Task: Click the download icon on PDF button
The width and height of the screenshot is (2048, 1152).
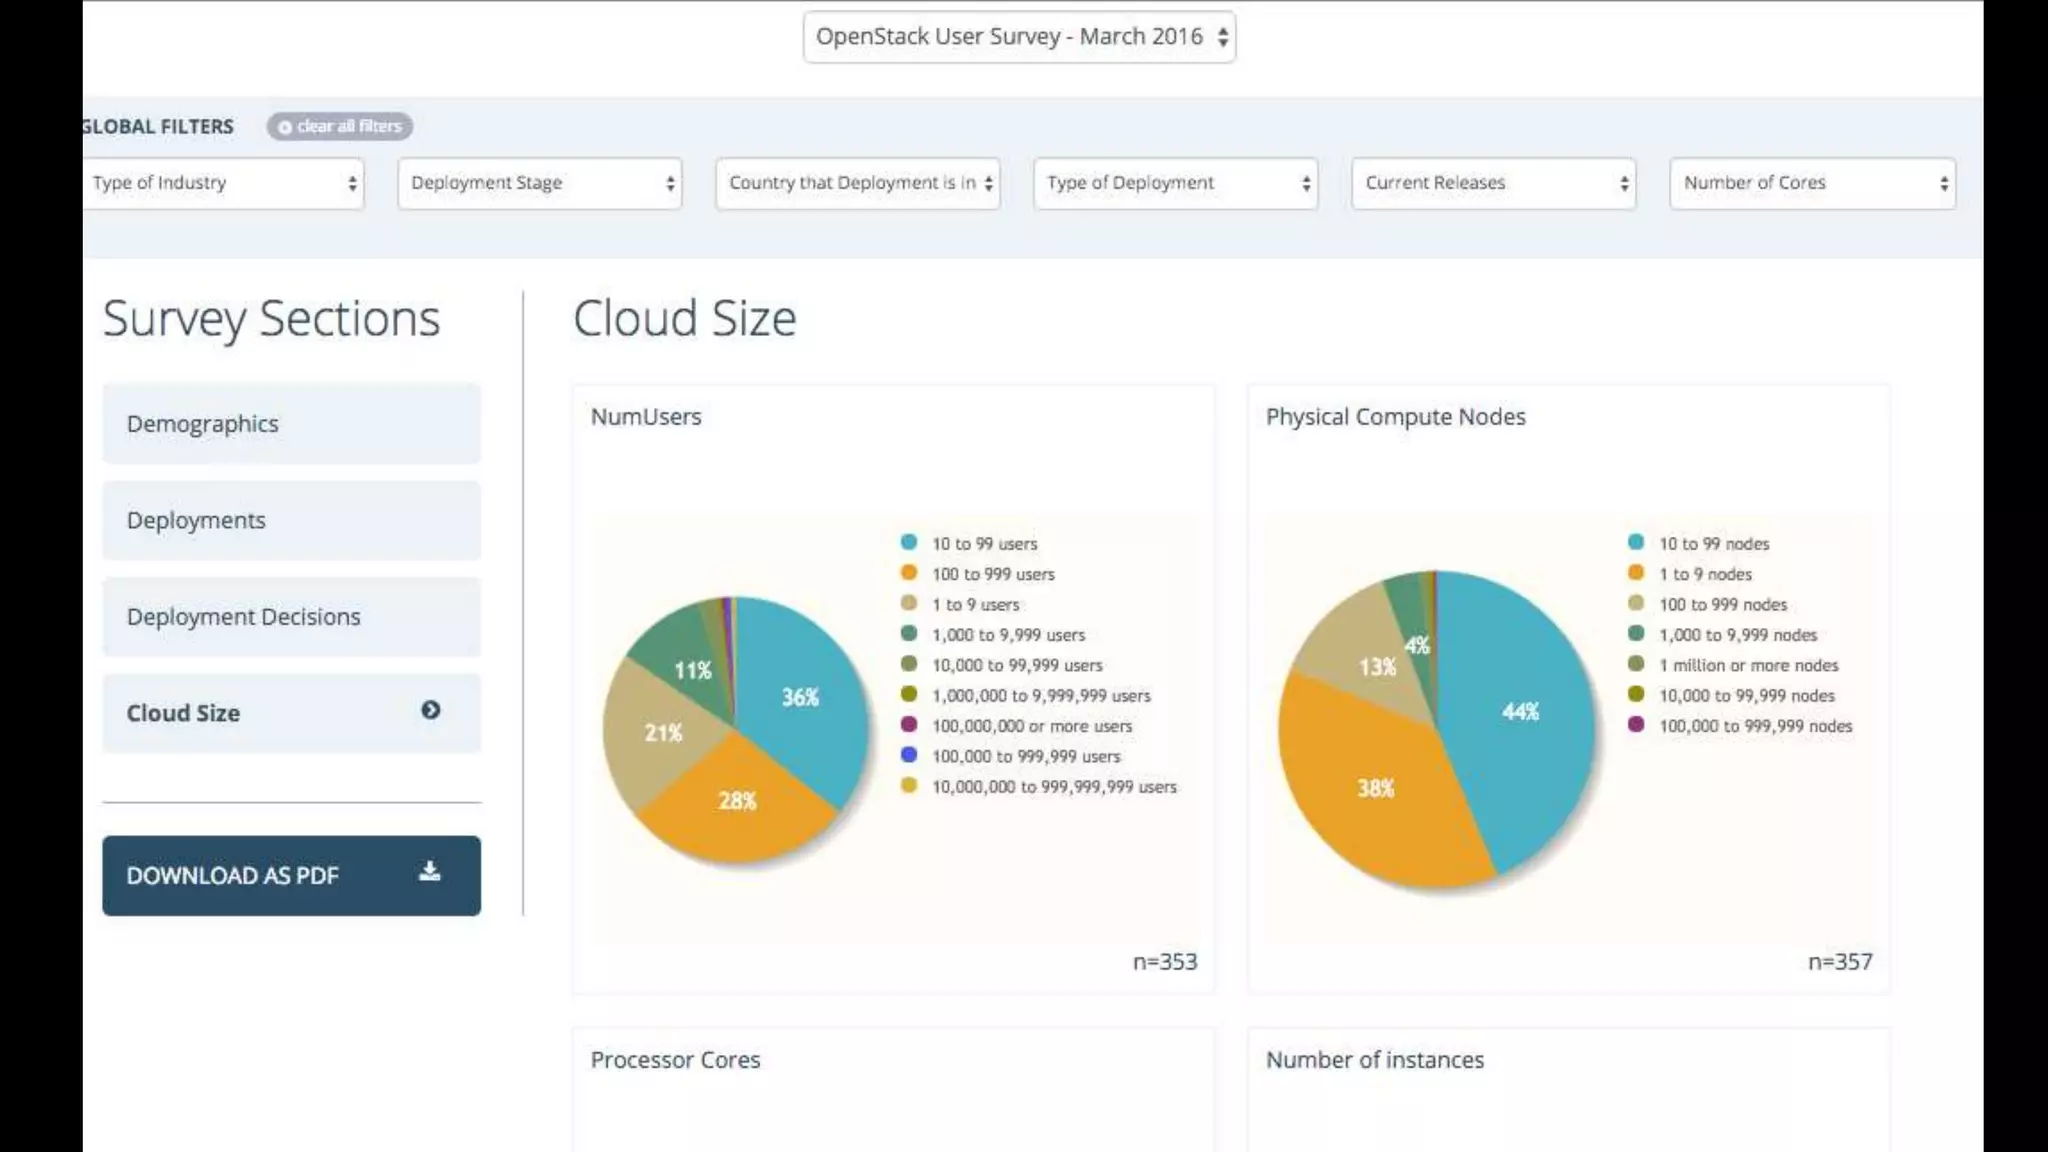Action: 429,871
